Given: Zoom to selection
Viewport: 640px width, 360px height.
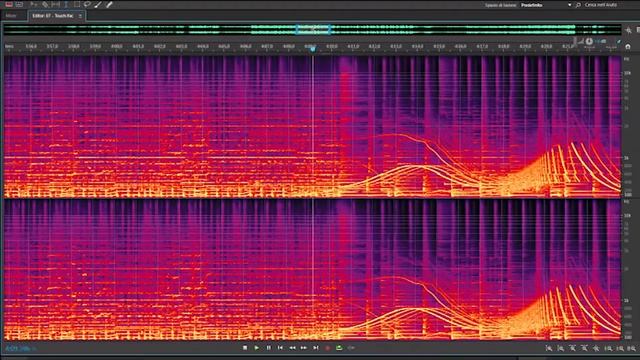Looking at the screenshot, I should (632, 348).
